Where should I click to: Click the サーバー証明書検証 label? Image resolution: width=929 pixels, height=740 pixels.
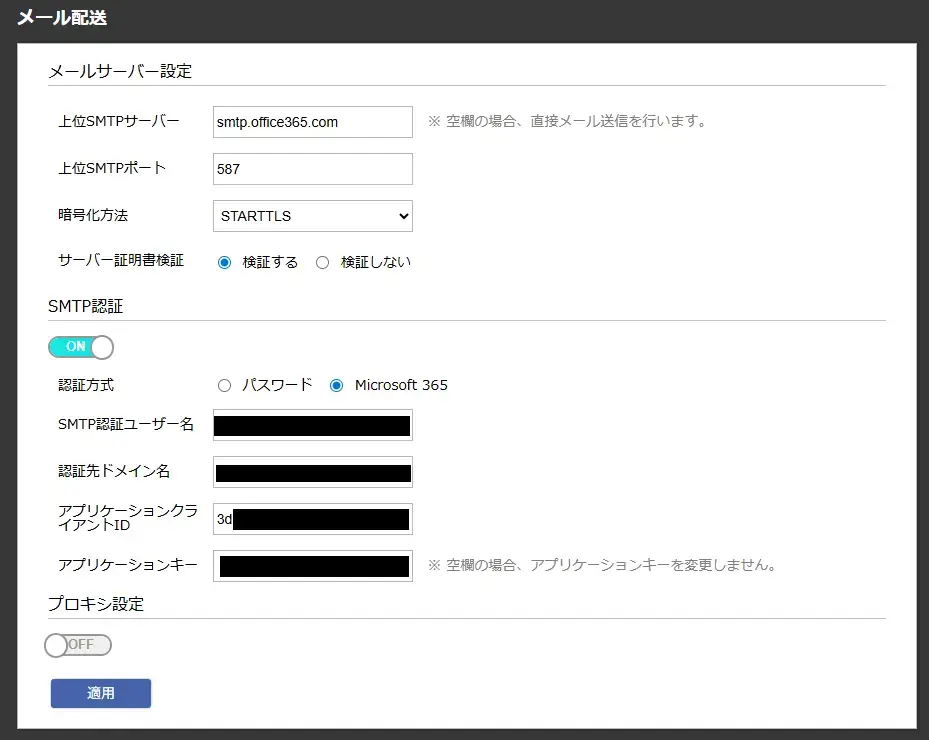coord(121,260)
